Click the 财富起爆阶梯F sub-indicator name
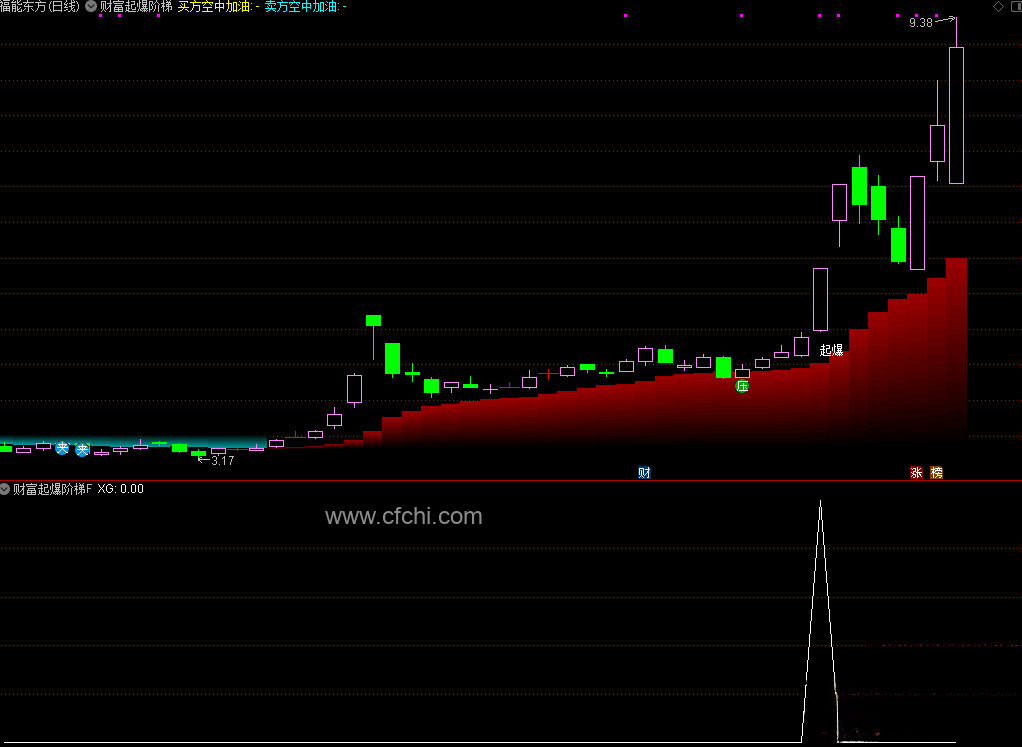 tap(53, 489)
